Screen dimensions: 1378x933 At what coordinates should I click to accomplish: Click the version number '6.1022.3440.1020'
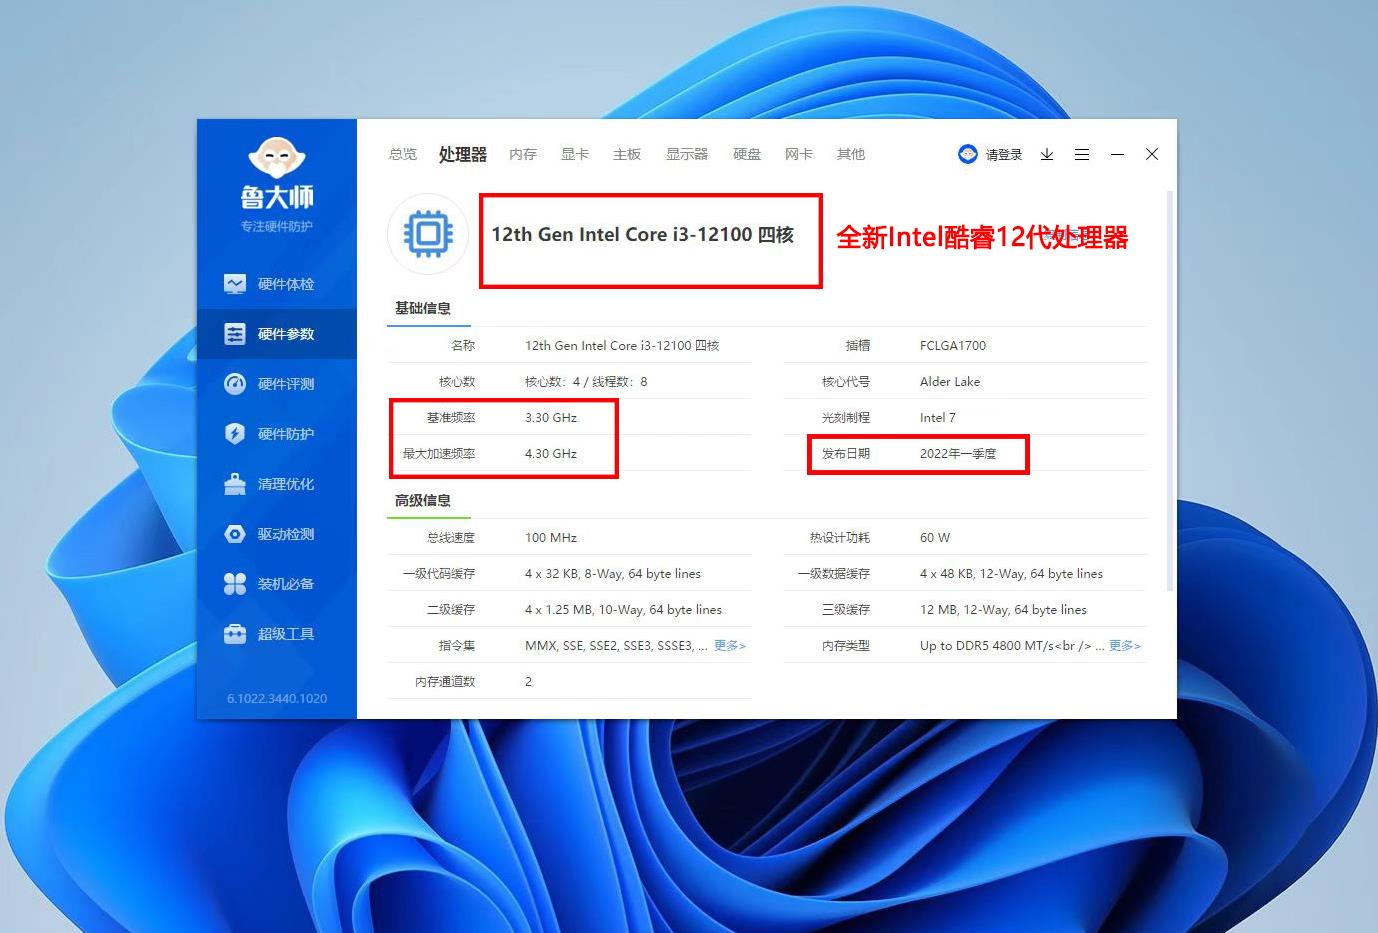point(277,698)
